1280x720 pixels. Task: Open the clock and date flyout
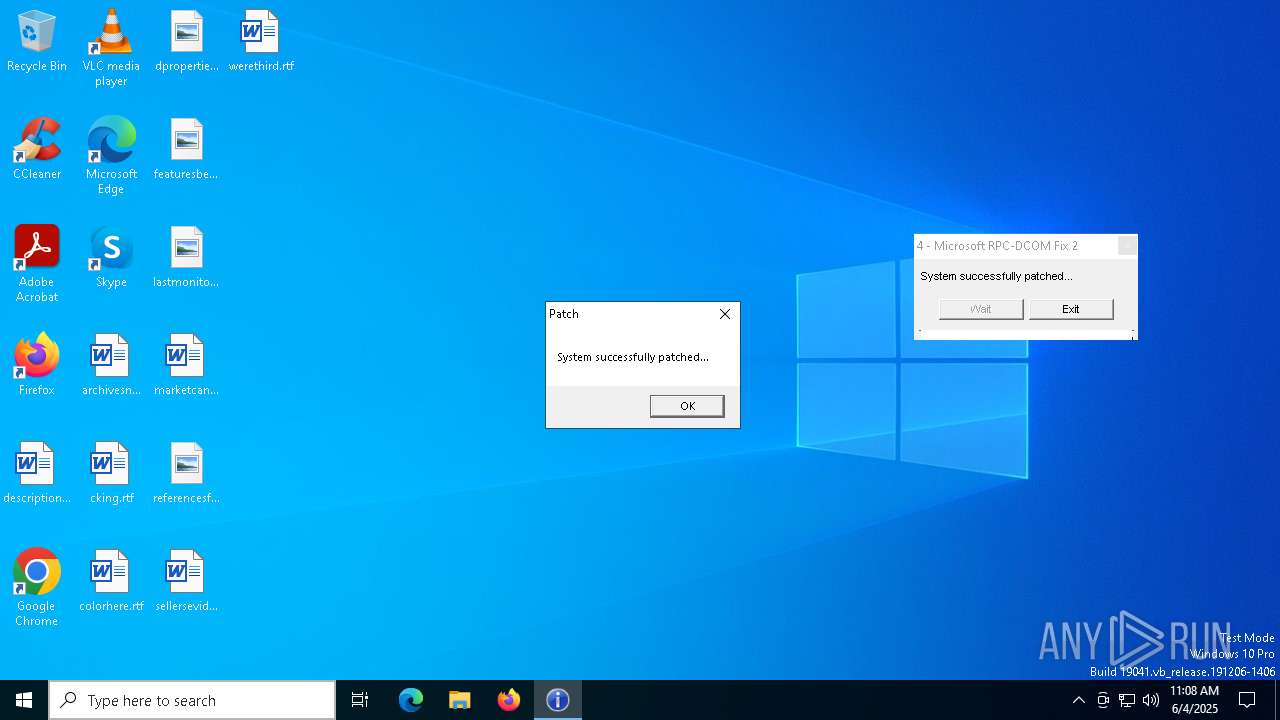pos(1194,700)
